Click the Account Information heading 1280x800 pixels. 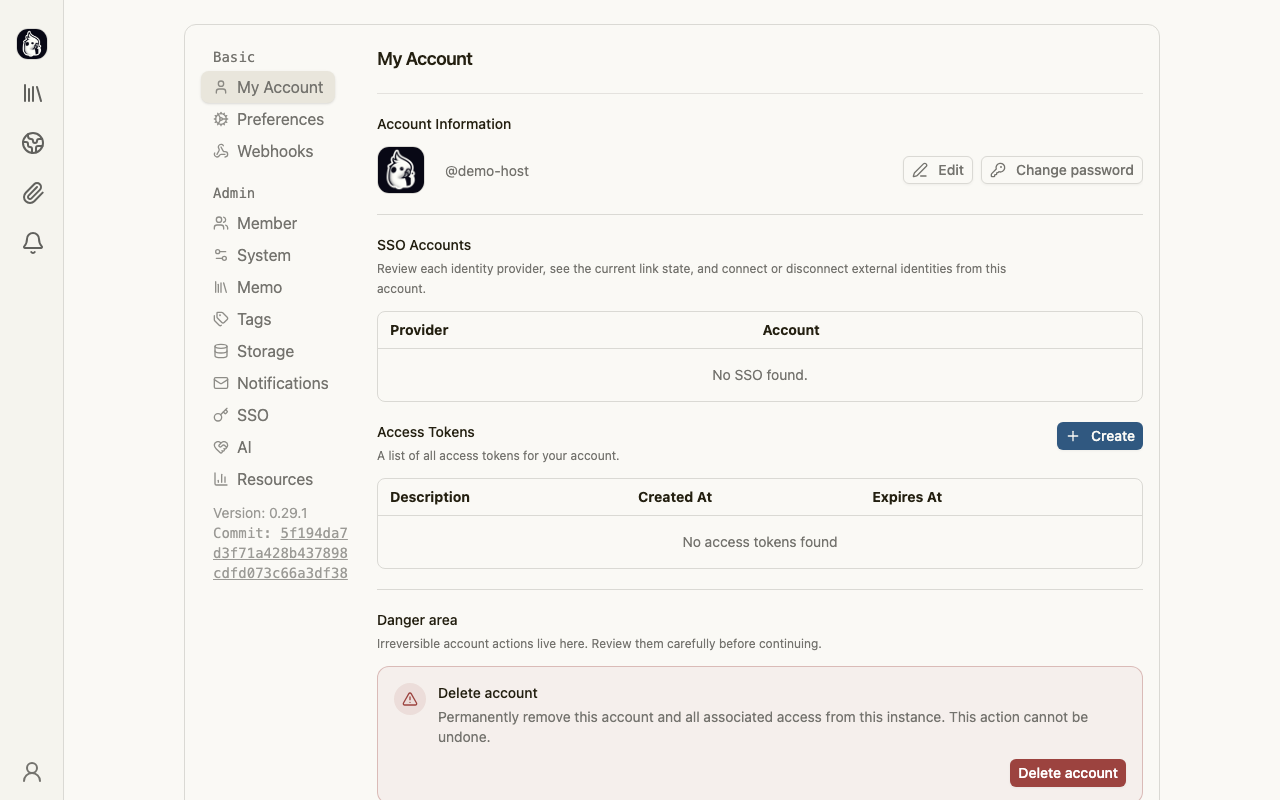tap(444, 124)
